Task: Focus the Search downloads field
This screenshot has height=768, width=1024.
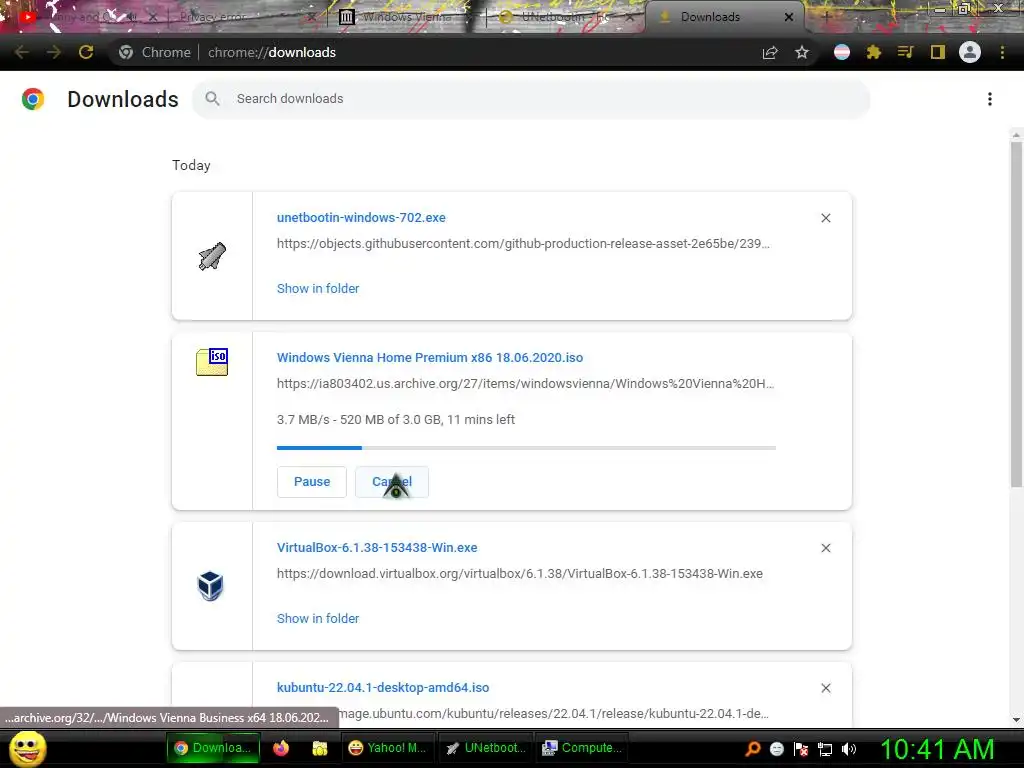Action: (531, 99)
